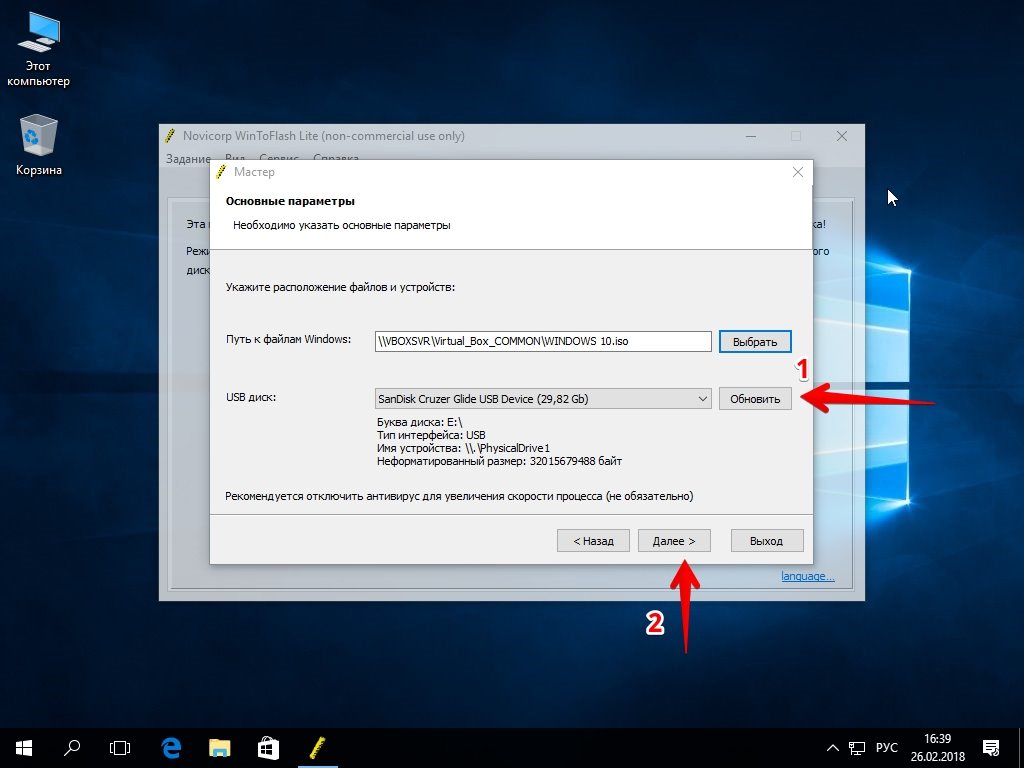Expand USB диск dropdown list

(703, 399)
